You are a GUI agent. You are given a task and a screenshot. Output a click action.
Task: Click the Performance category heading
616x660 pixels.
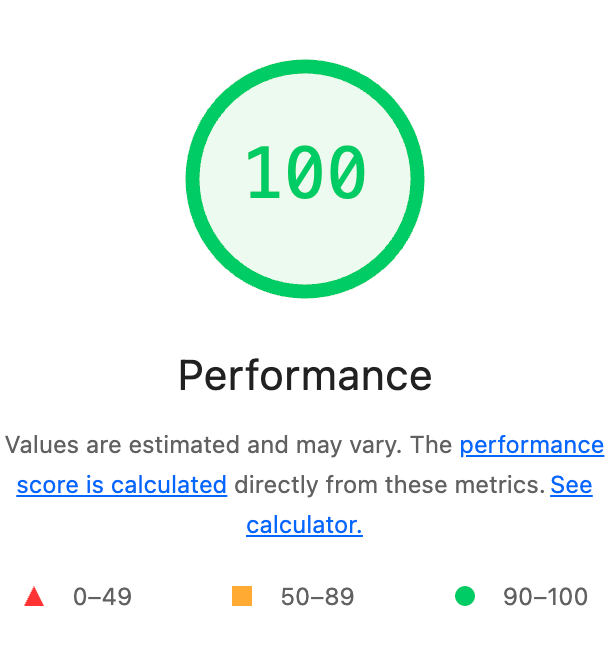click(305, 376)
